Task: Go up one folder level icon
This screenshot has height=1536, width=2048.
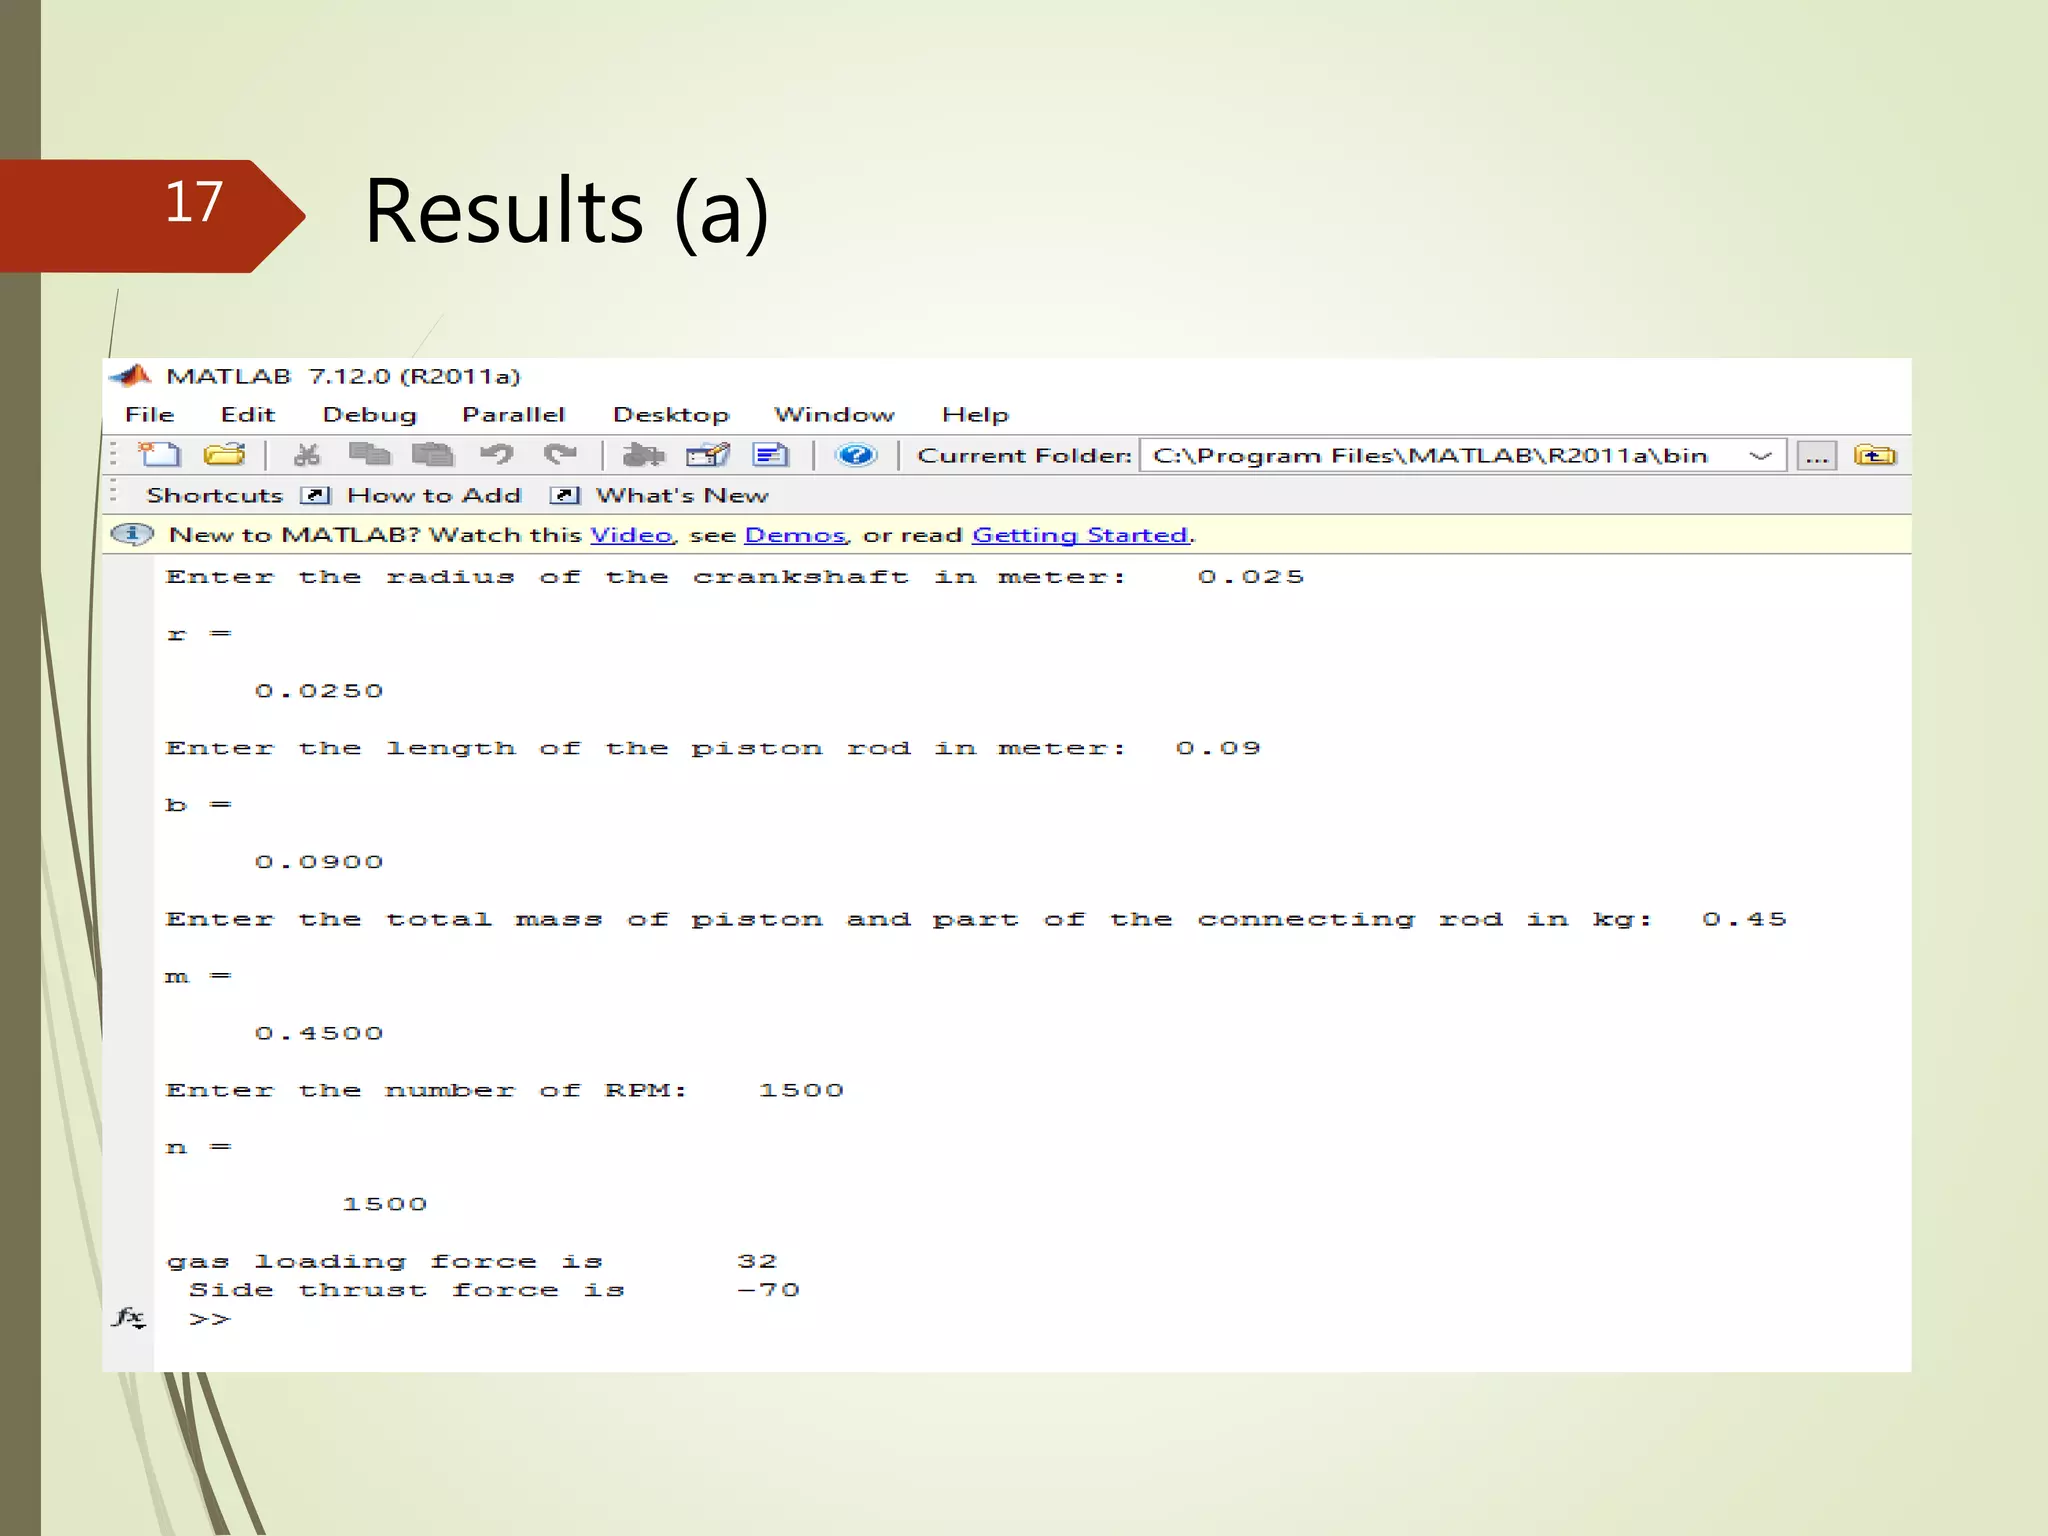Action: click(x=1874, y=455)
